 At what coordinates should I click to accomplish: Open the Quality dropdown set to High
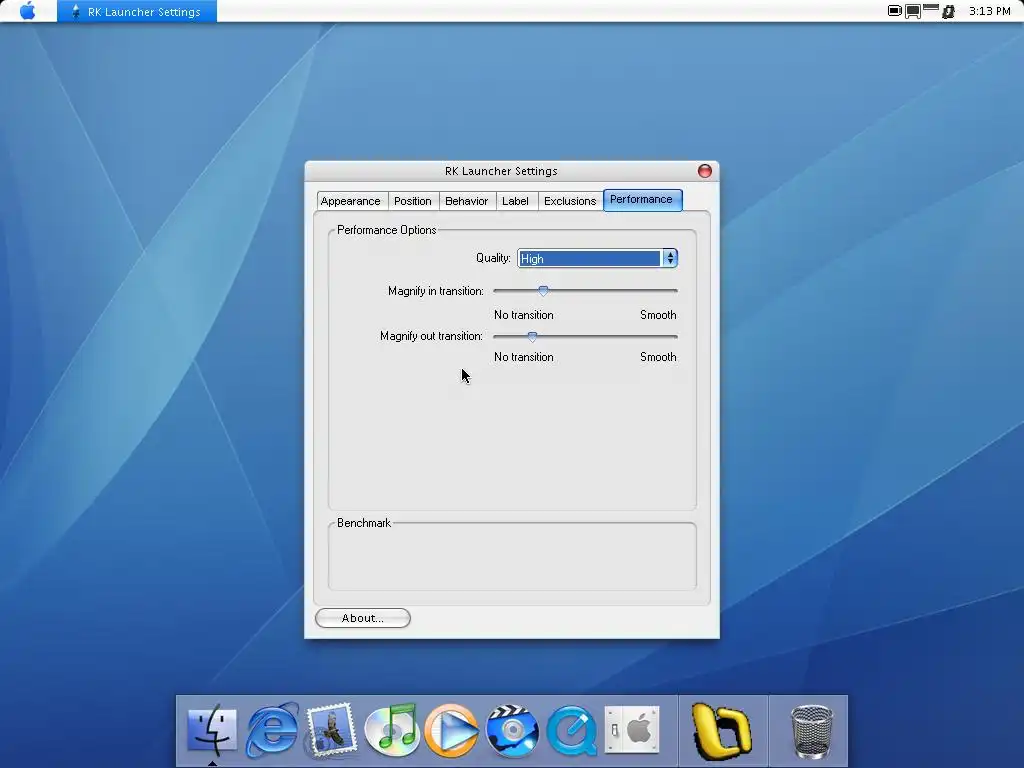pyautogui.click(x=597, y=259)
